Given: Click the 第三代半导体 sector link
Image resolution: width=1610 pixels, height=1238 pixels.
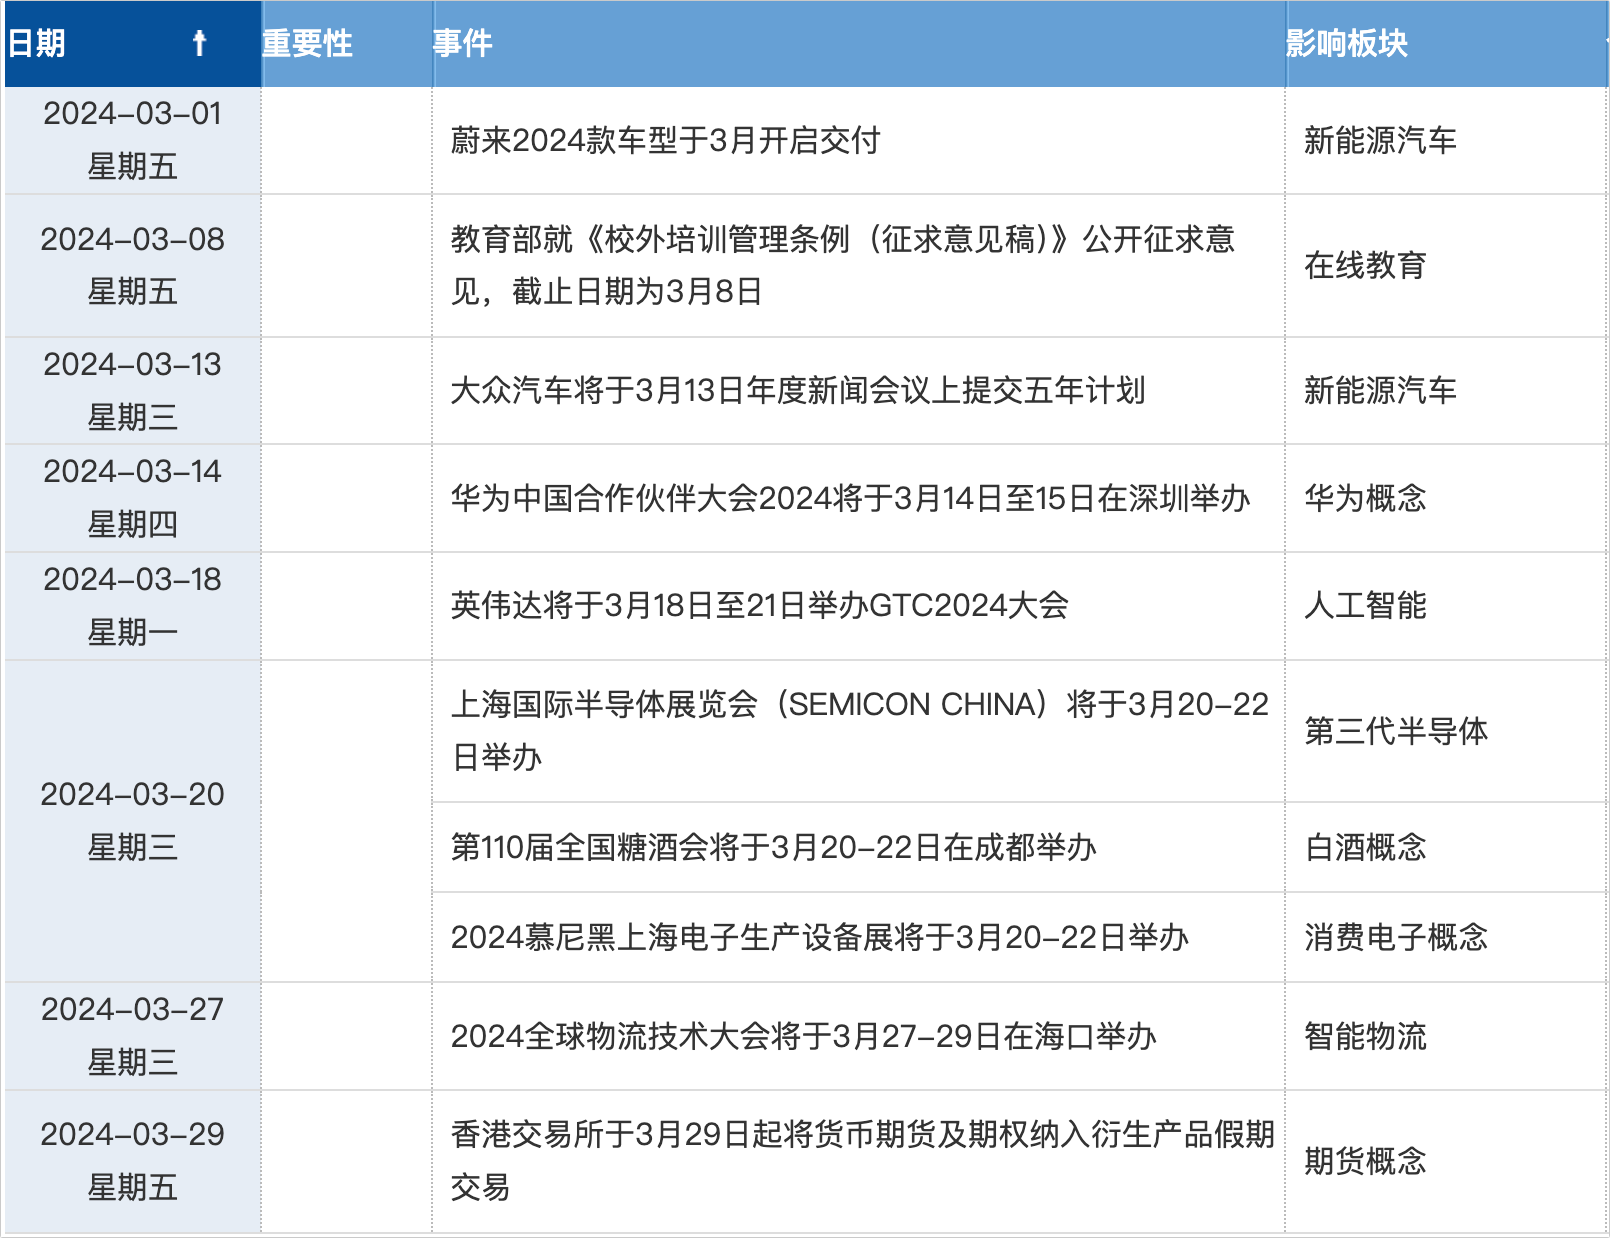Looking at the screenshot, I should click(x=1395, y=731).
